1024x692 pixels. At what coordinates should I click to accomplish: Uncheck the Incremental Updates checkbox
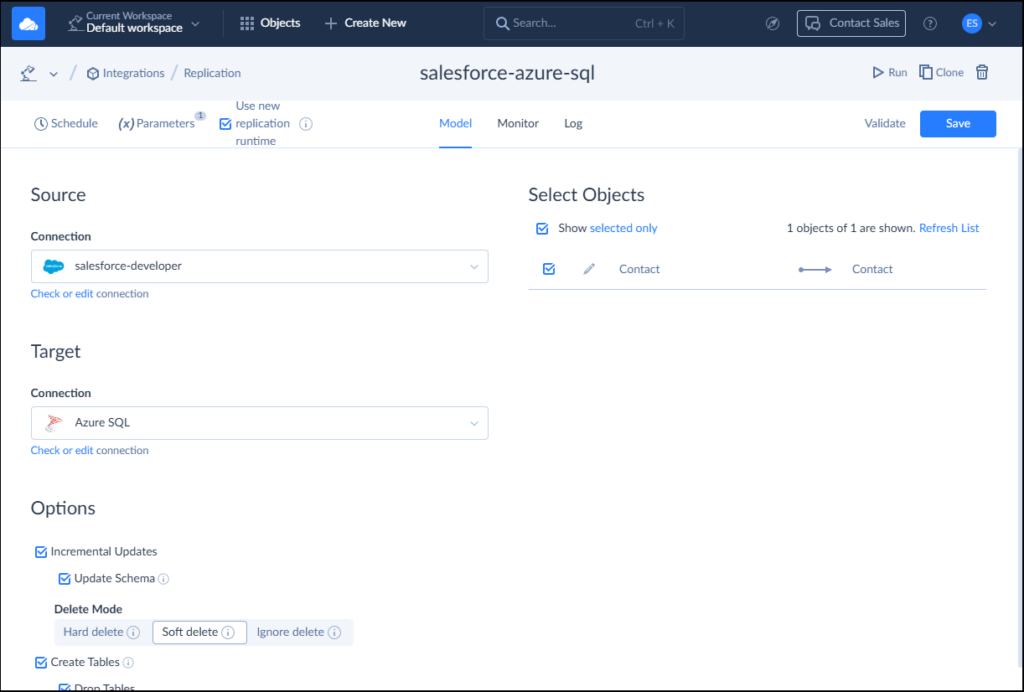(41, 551)
